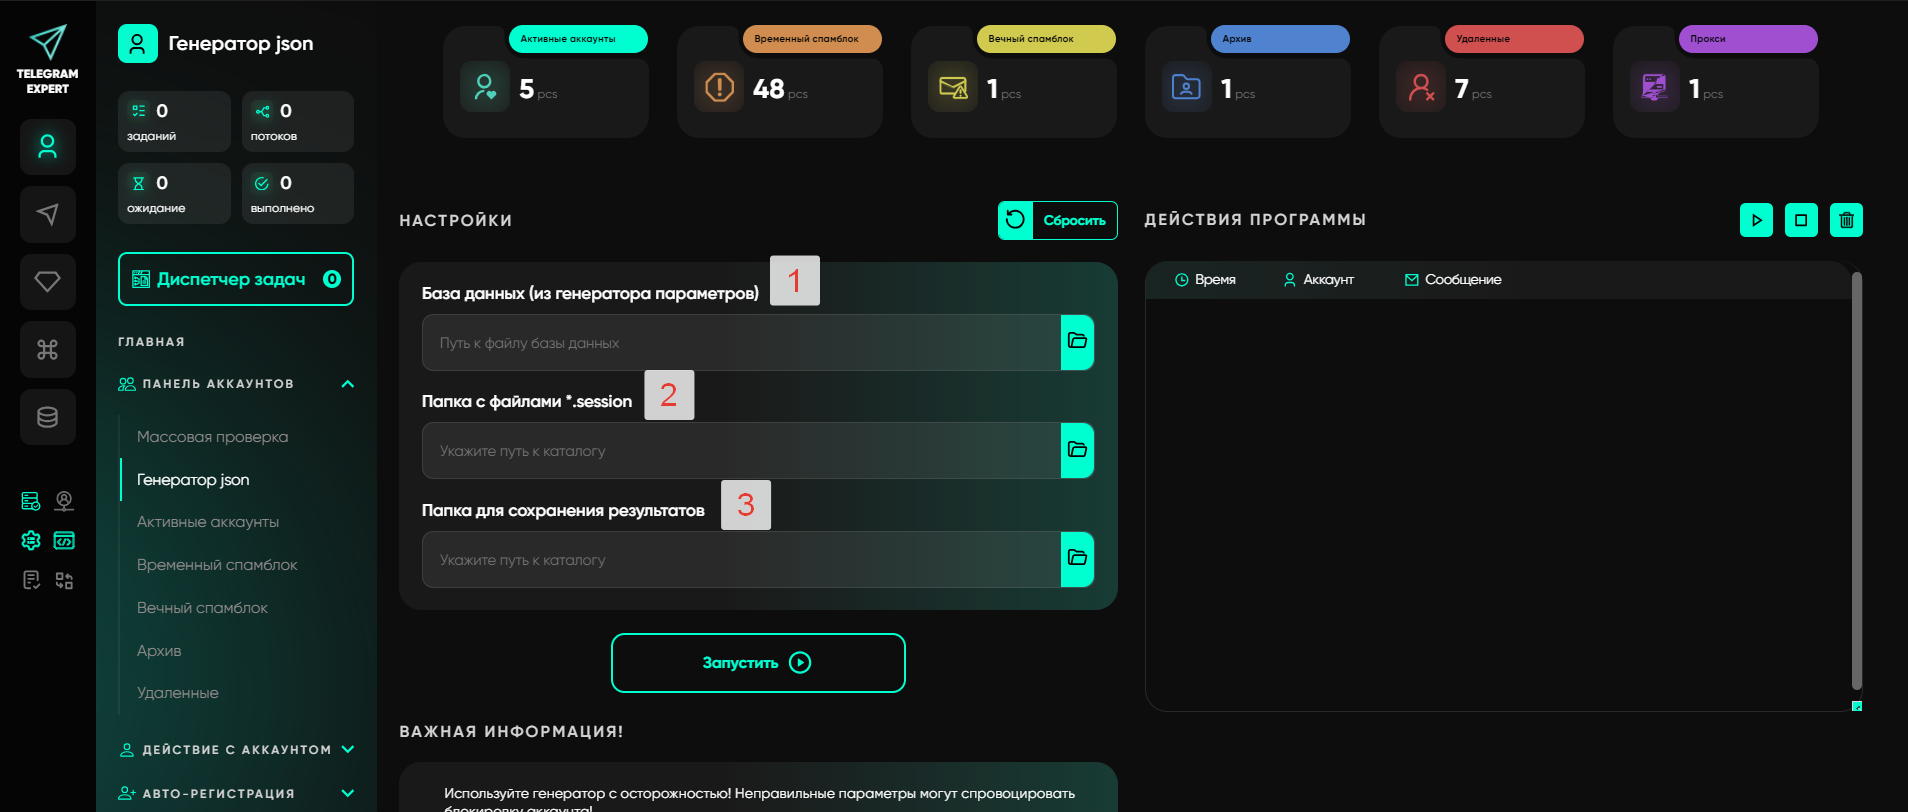This screenshot has width=1908, height=812.
Task: Click the Сбросить reset button
Action: coord(1057,220)
